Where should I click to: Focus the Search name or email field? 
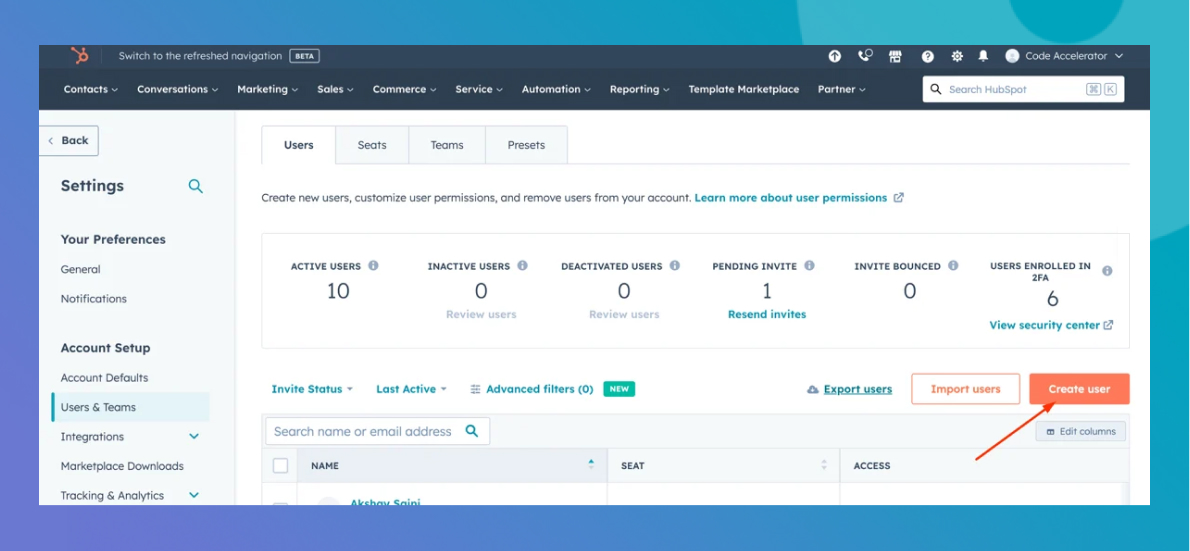[363, 432]
